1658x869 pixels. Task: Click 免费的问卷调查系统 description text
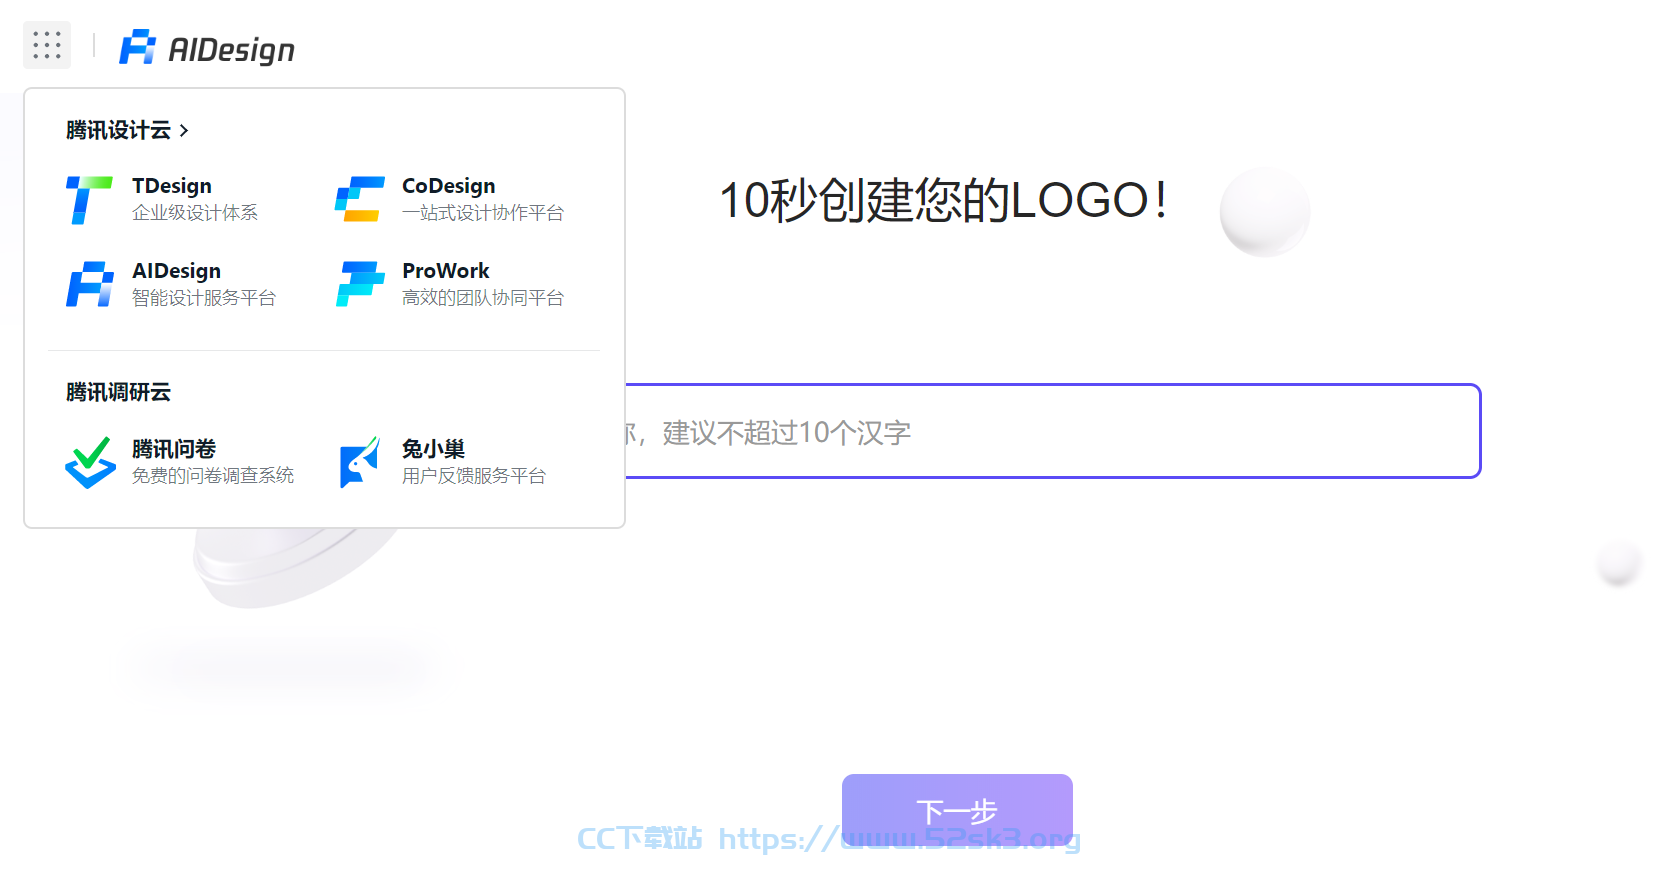(x=213, y=476)
